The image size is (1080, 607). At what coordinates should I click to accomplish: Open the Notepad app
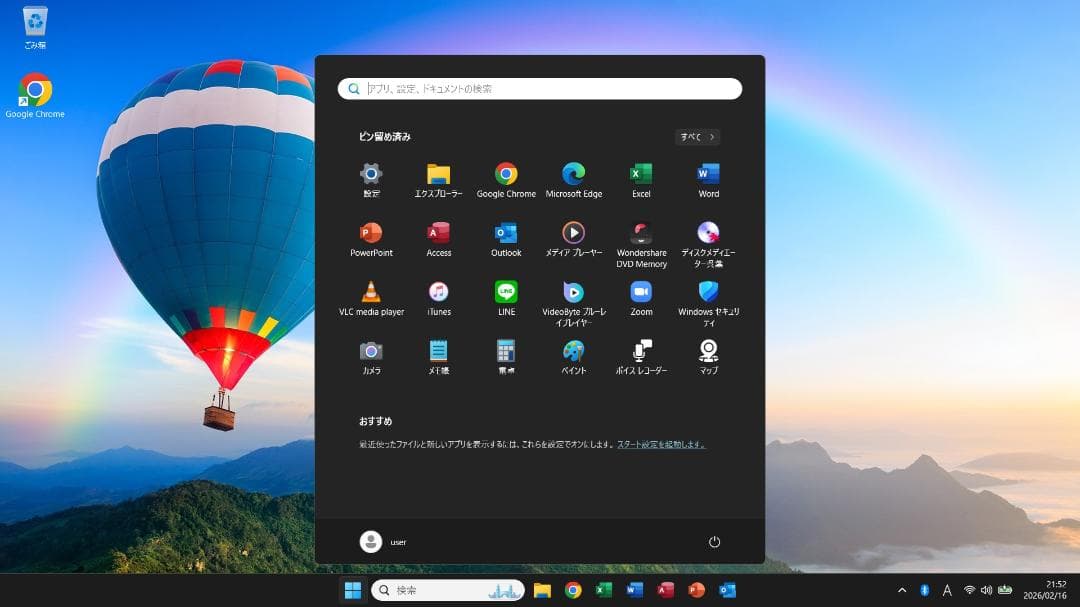click(x=439, y=358)
